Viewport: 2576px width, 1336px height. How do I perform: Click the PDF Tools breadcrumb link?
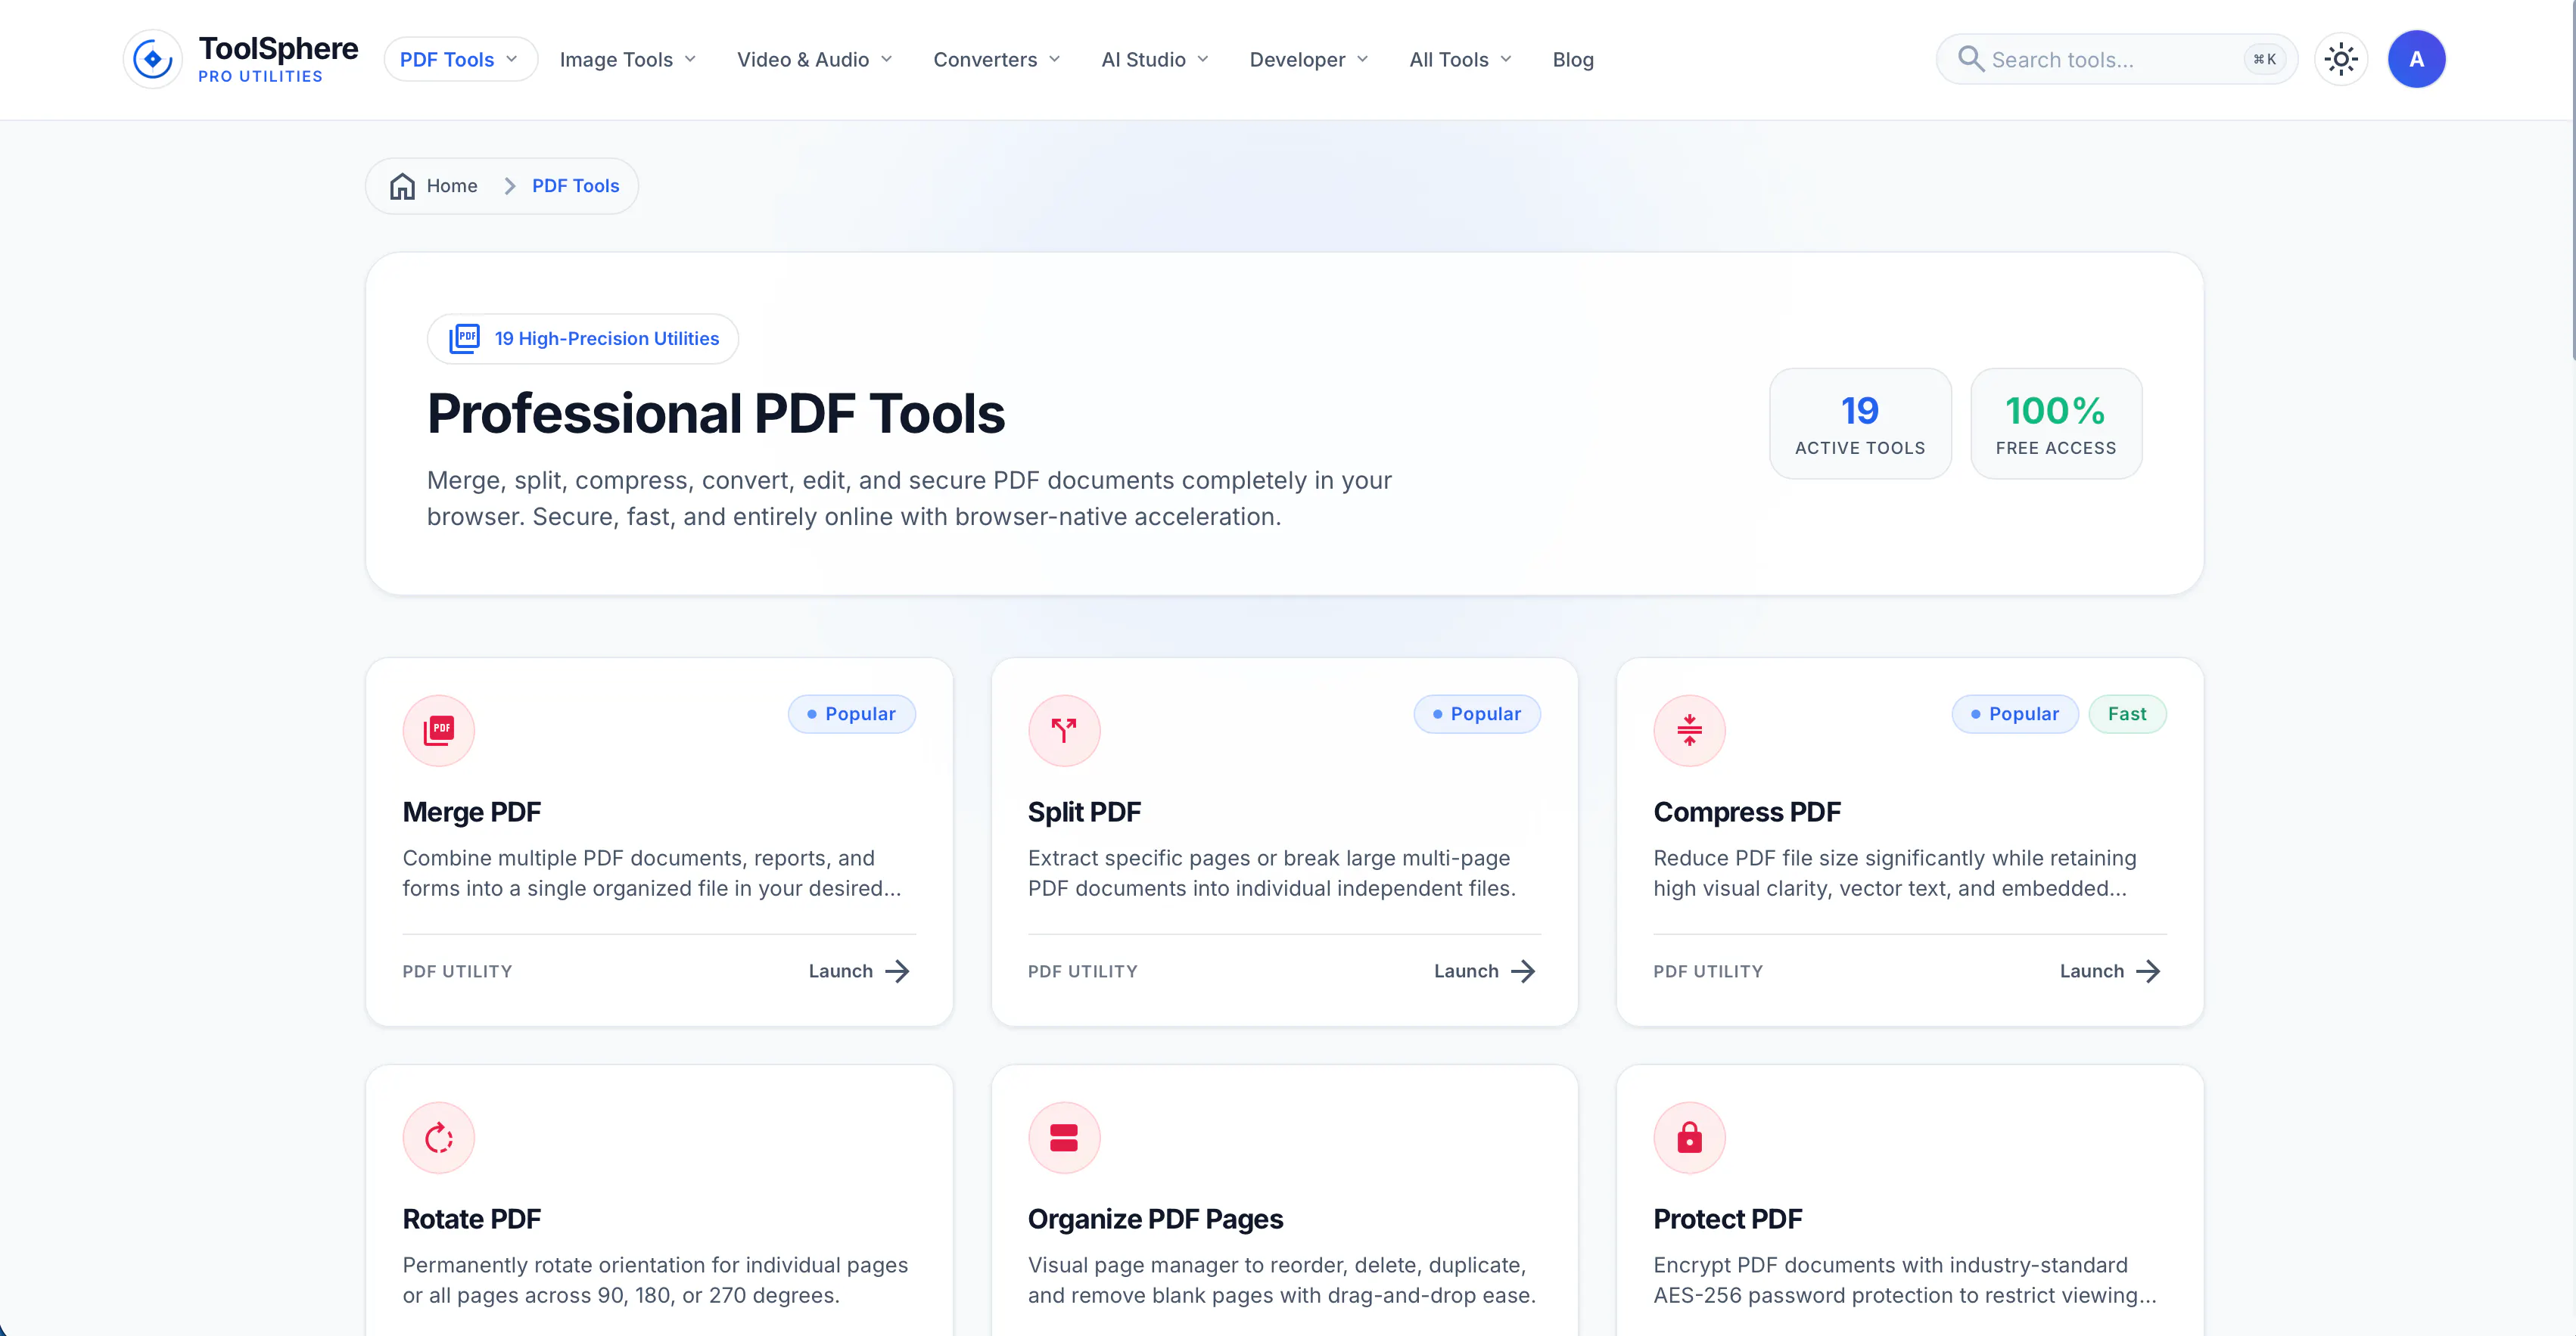pos(575,186)
